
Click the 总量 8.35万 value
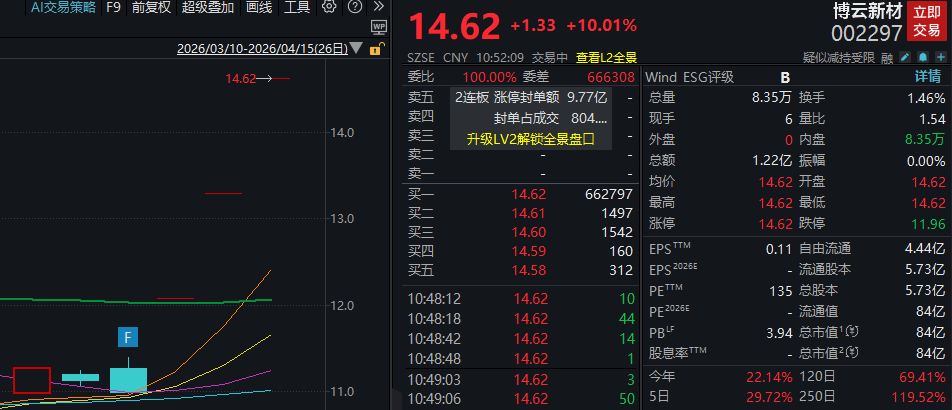[771, 98]
